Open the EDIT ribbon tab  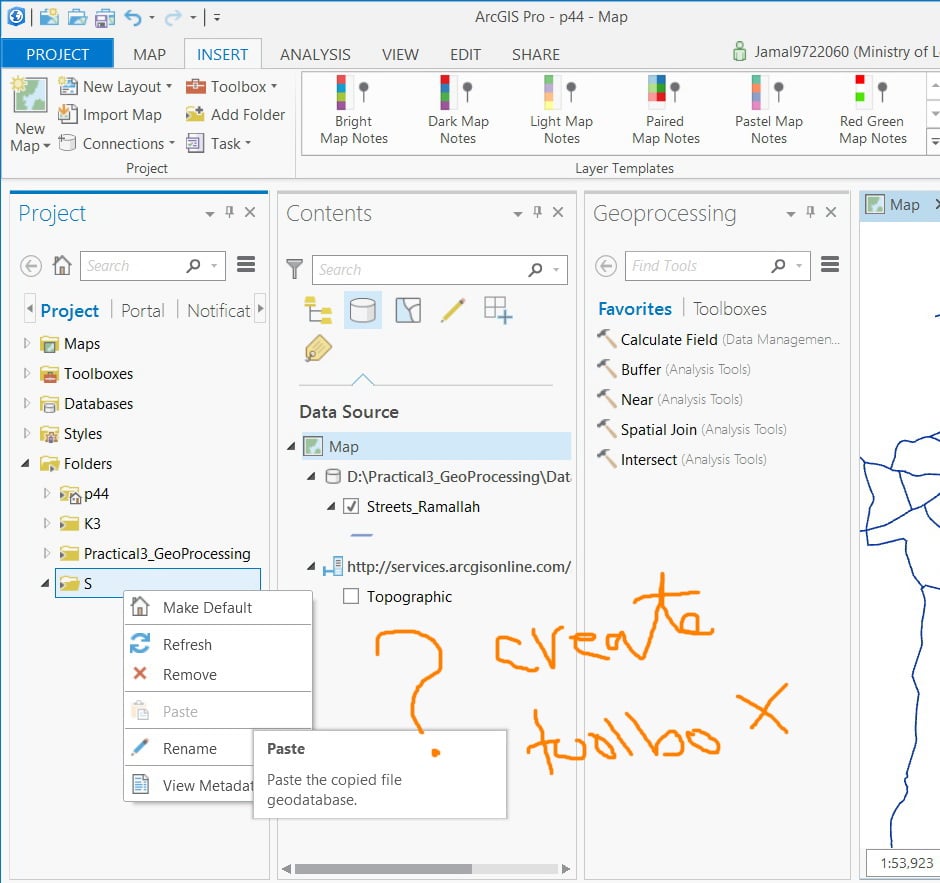coord(465,54)
